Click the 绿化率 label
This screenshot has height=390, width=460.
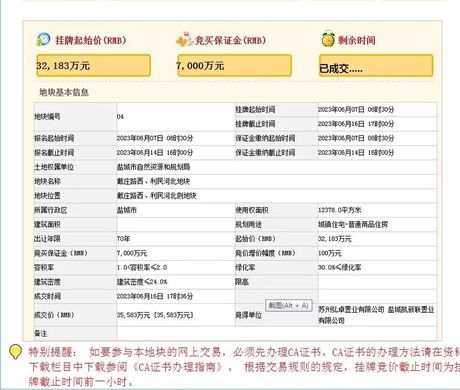245,268
